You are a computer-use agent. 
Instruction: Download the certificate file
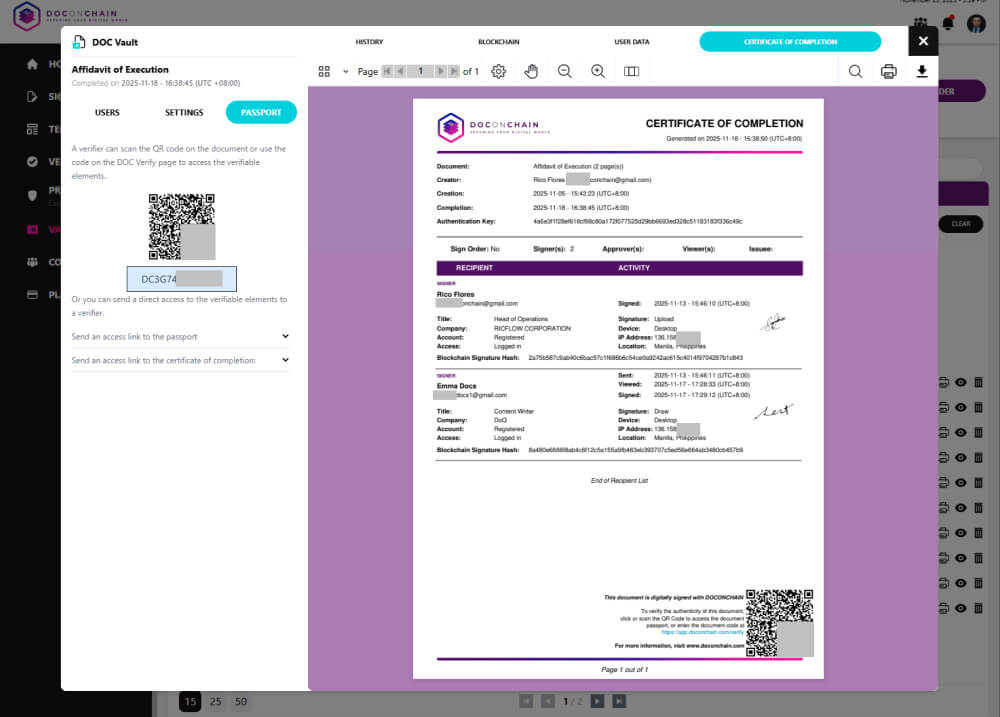922,71
